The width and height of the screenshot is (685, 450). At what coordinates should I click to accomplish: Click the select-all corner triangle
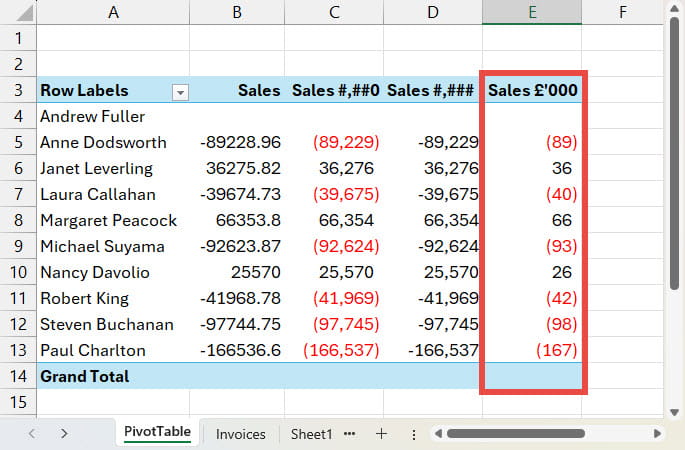[24, 12]
